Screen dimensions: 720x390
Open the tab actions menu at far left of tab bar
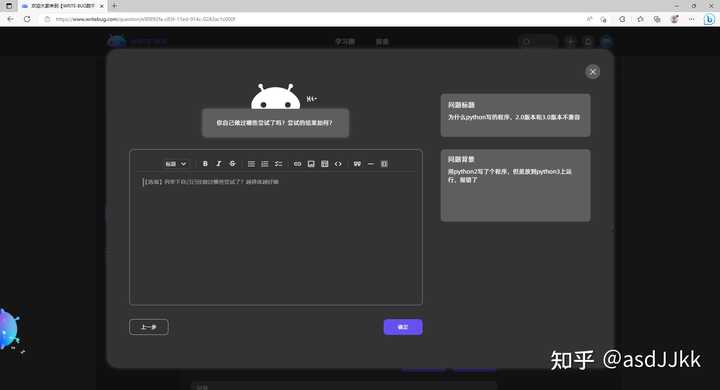click(9, 6)
